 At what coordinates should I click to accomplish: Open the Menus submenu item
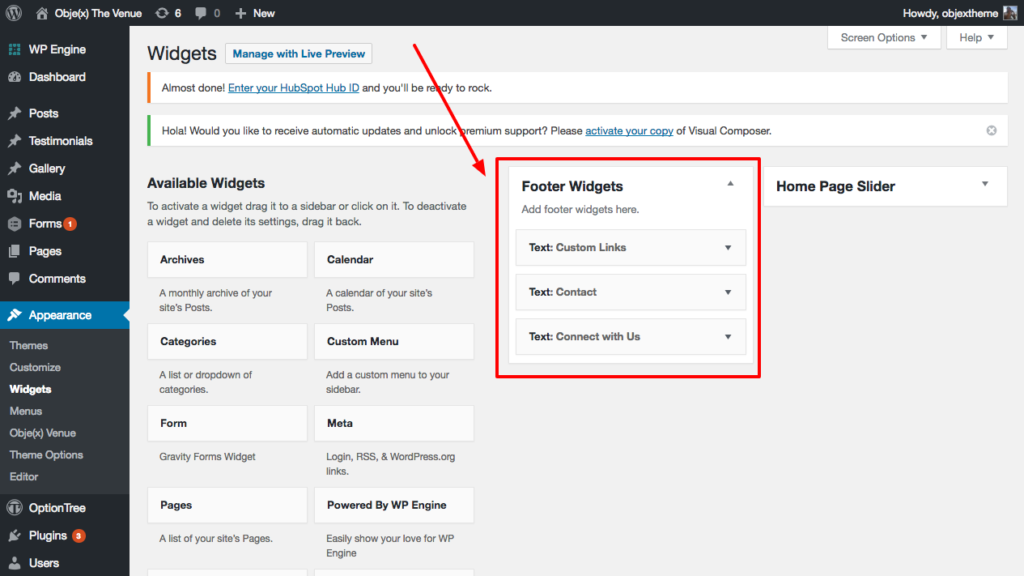26,411
